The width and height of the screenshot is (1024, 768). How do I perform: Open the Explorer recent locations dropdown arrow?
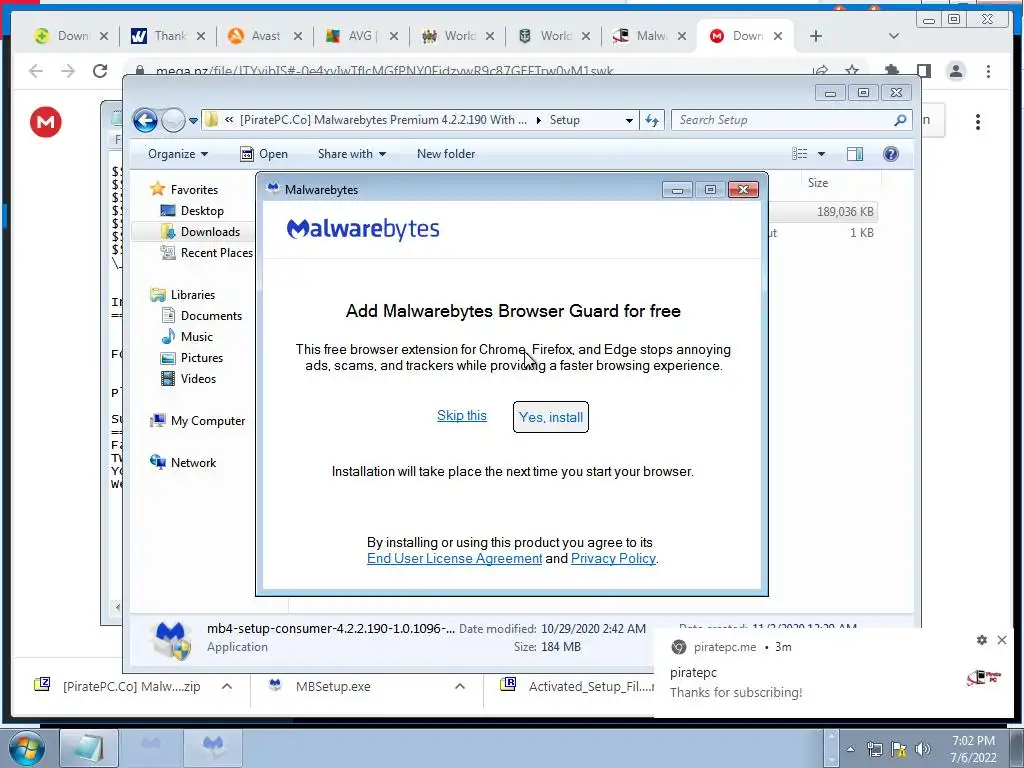pos(193,121)
